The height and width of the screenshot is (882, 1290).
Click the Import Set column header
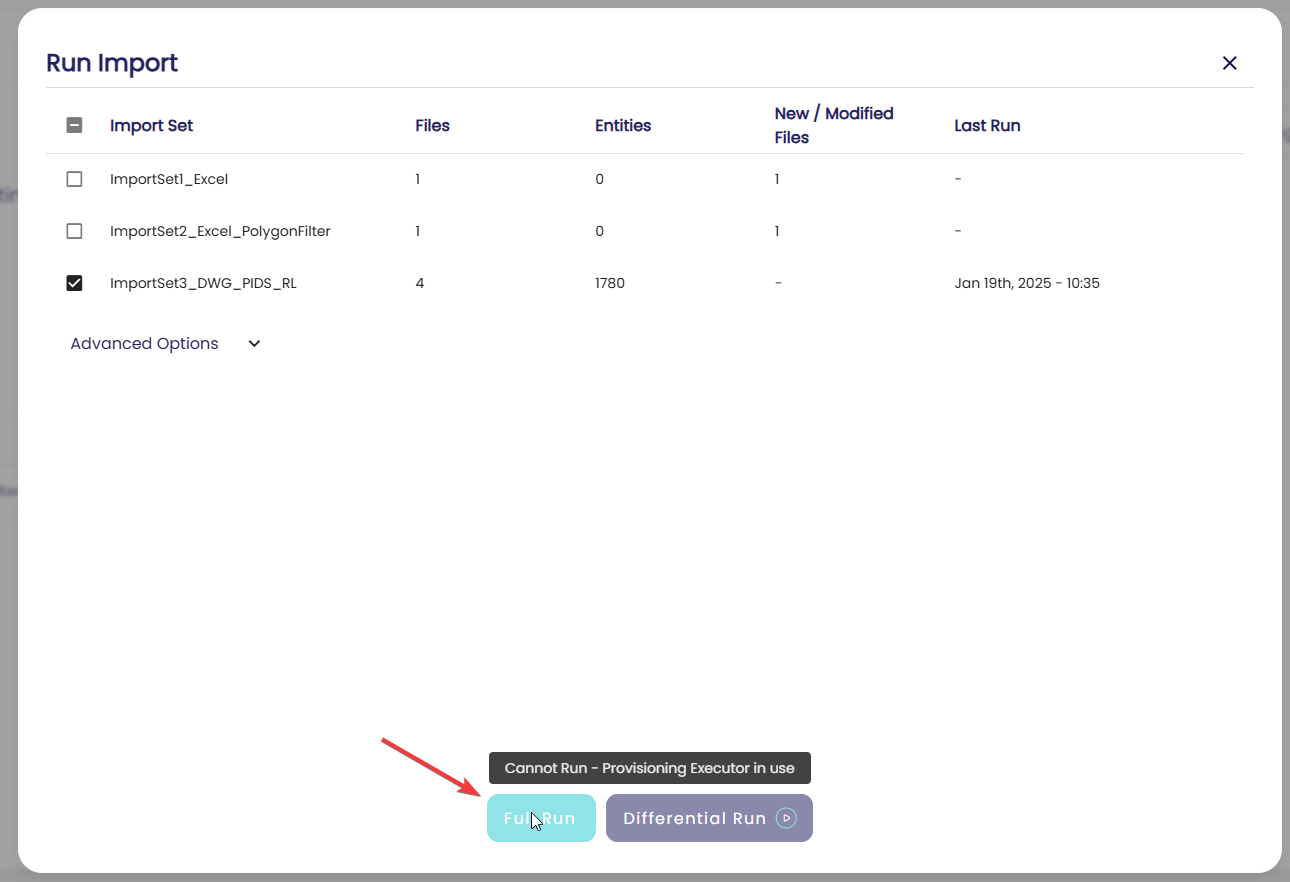coord(151,126)
